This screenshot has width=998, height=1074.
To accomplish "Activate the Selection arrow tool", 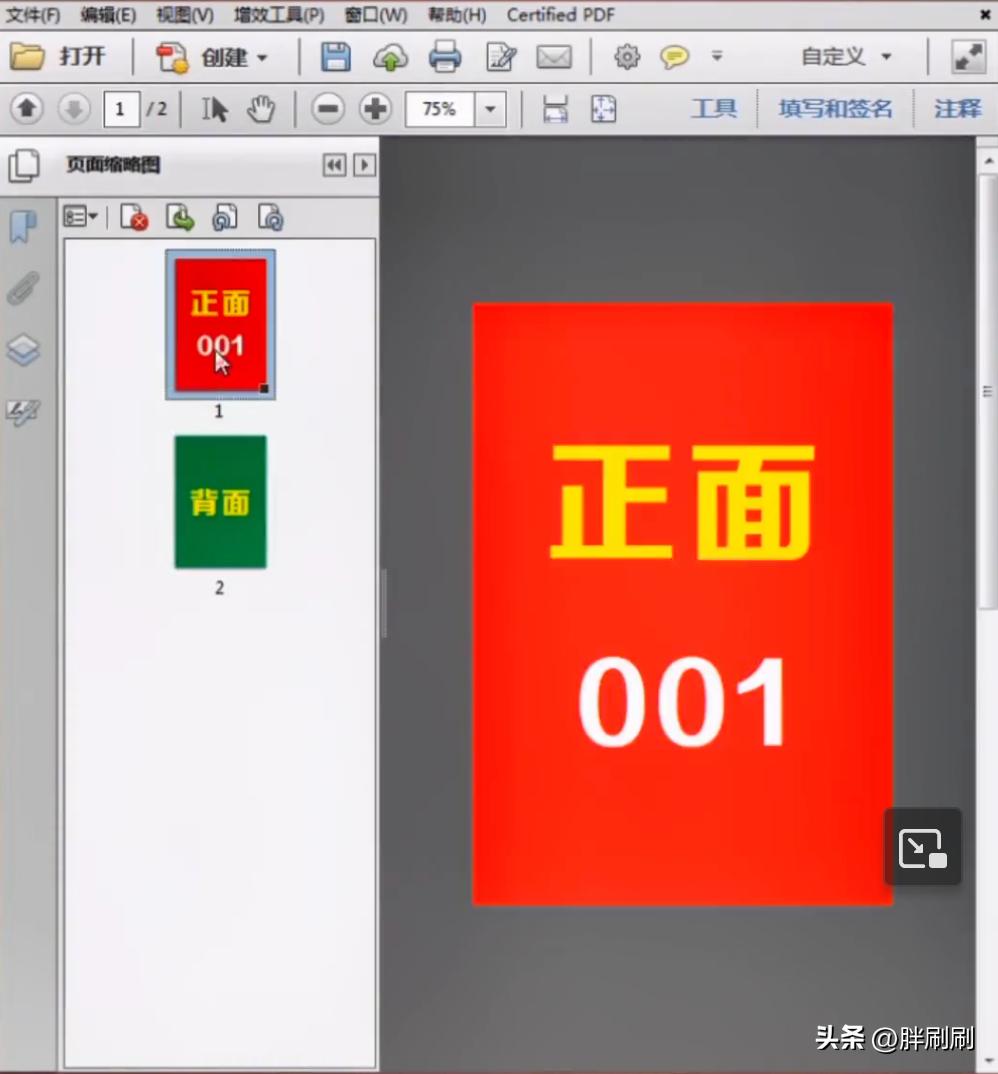I will click(x=213, y=109).
